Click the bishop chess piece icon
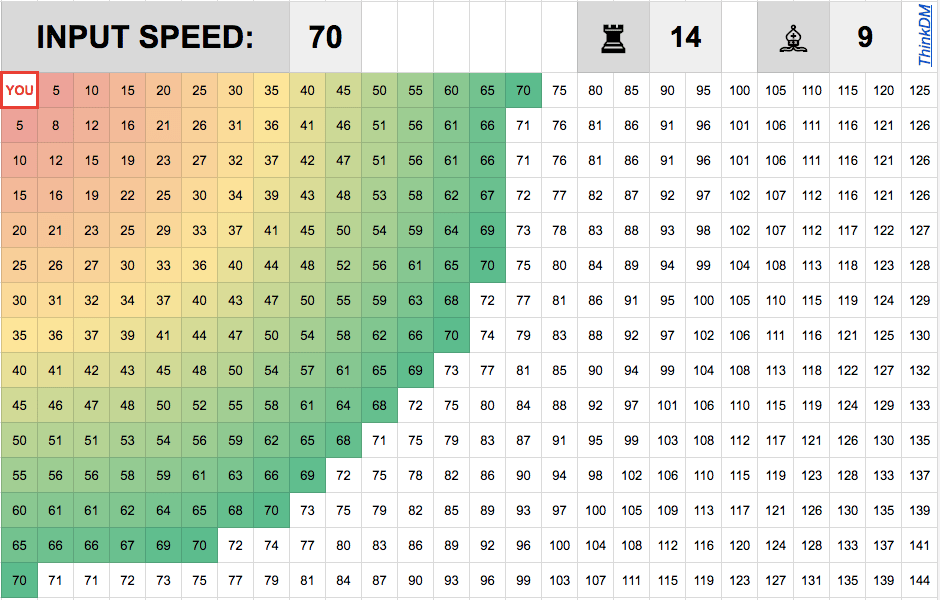Image resolution: width=940 pixels, height=600 pixels. tap(793, 37)
